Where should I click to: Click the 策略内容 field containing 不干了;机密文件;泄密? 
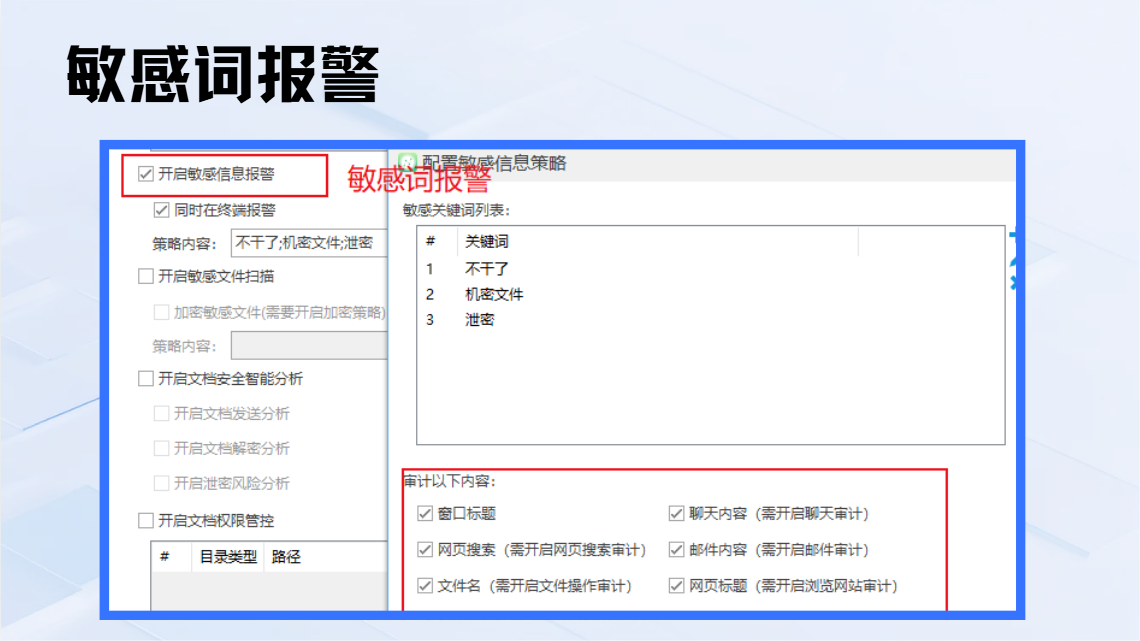tap(309, 243)
